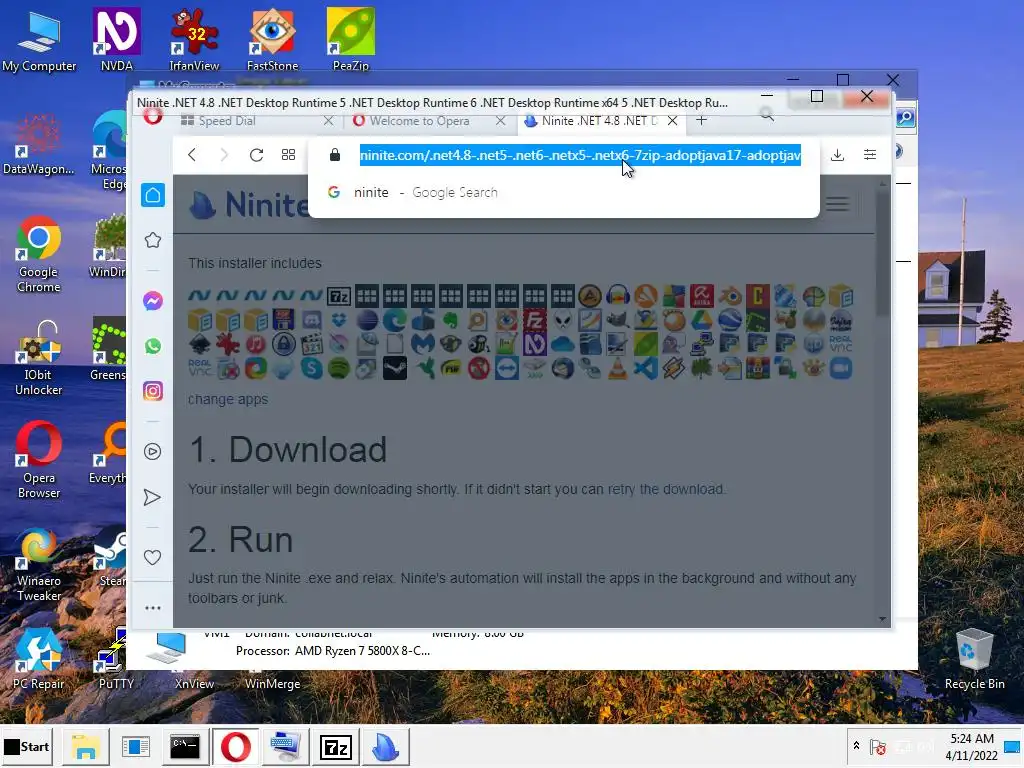Open 7-Zip from the taskbar
Image resolution: width=1024 pixels, height=768 pixels.
[x=336, y=746]
